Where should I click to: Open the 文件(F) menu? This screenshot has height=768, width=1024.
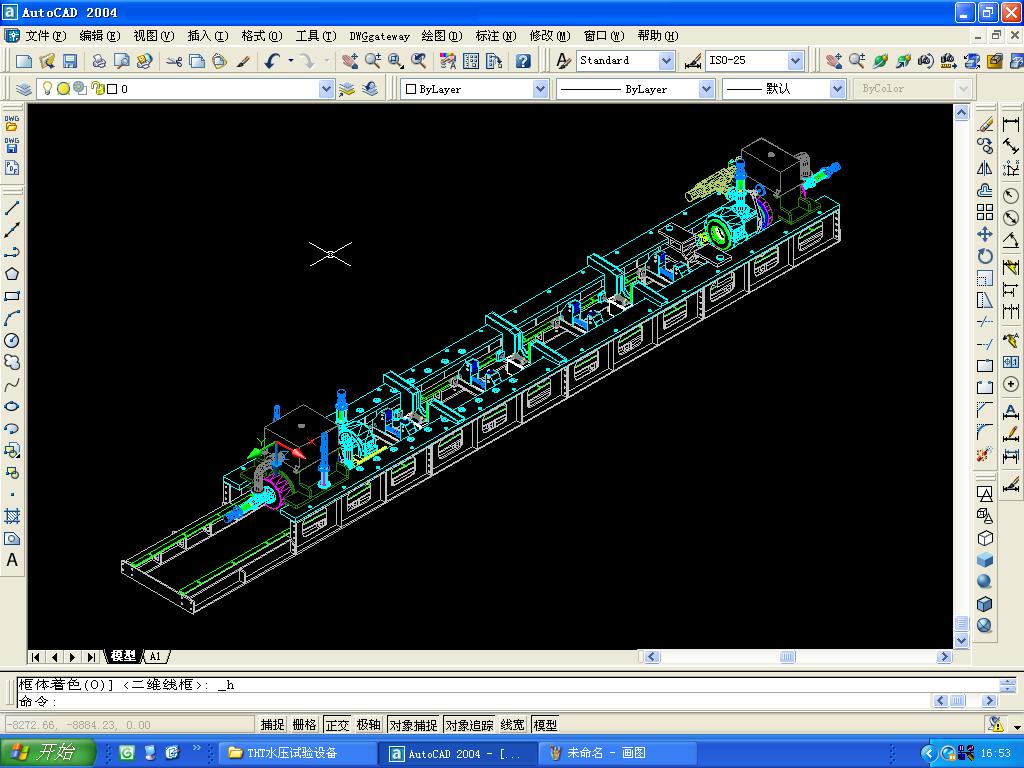(x=46, y=36)
